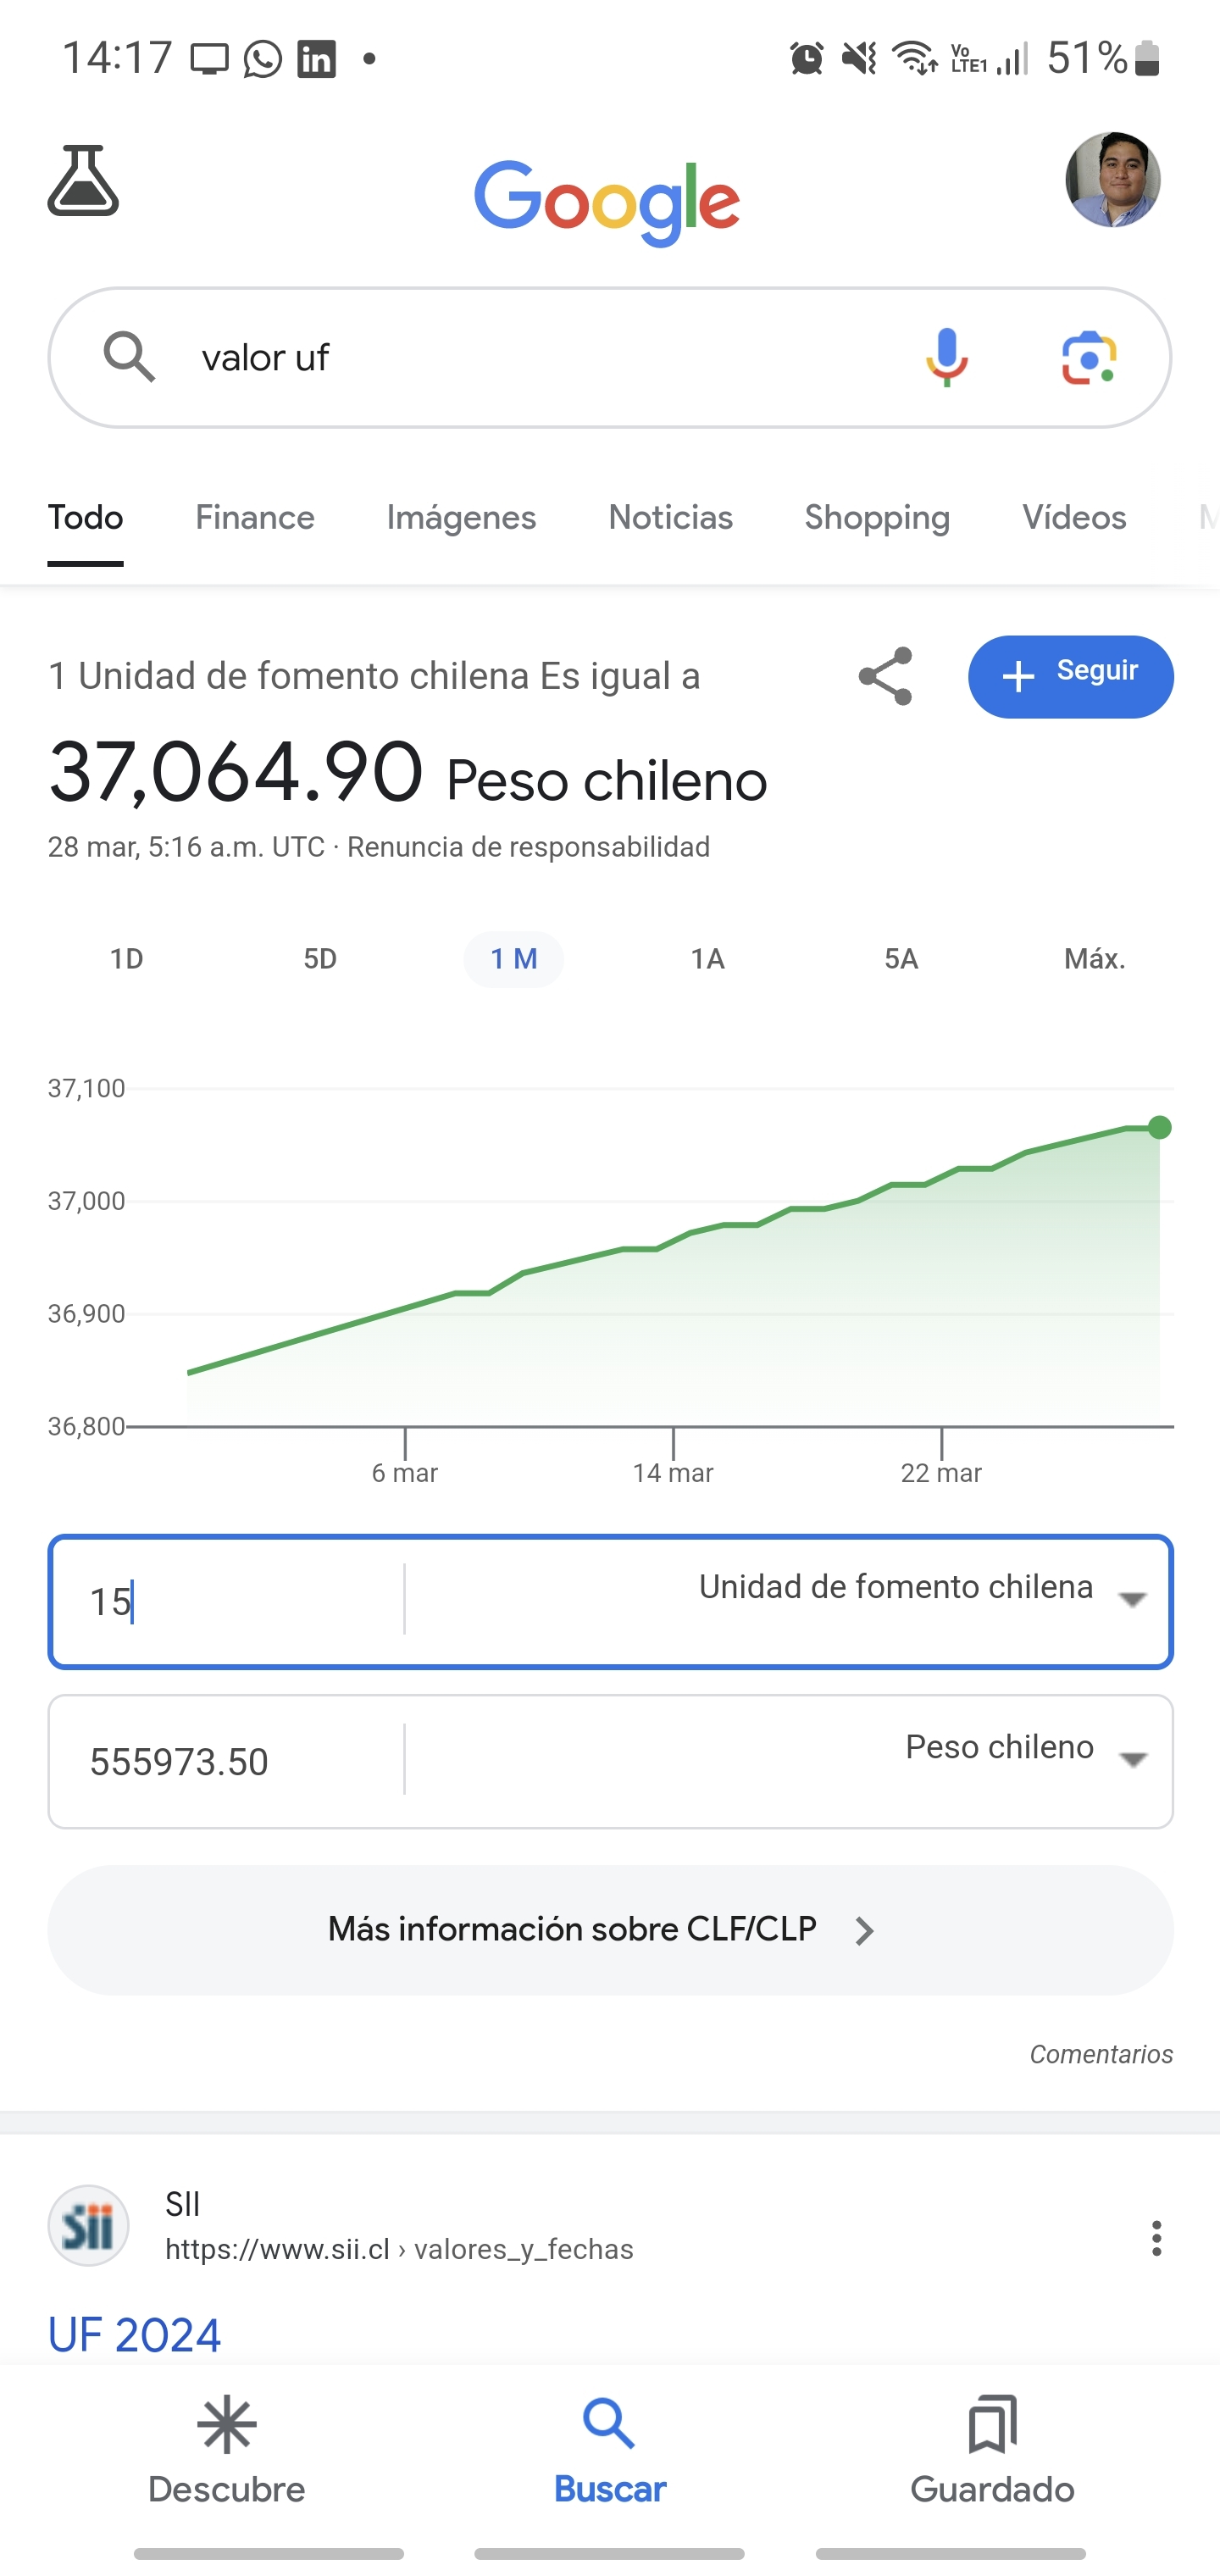The width and height of the screenshot is (1220, 2576).
Task: Tap the voice search microphone icon
Action: (x=946, y=357)
